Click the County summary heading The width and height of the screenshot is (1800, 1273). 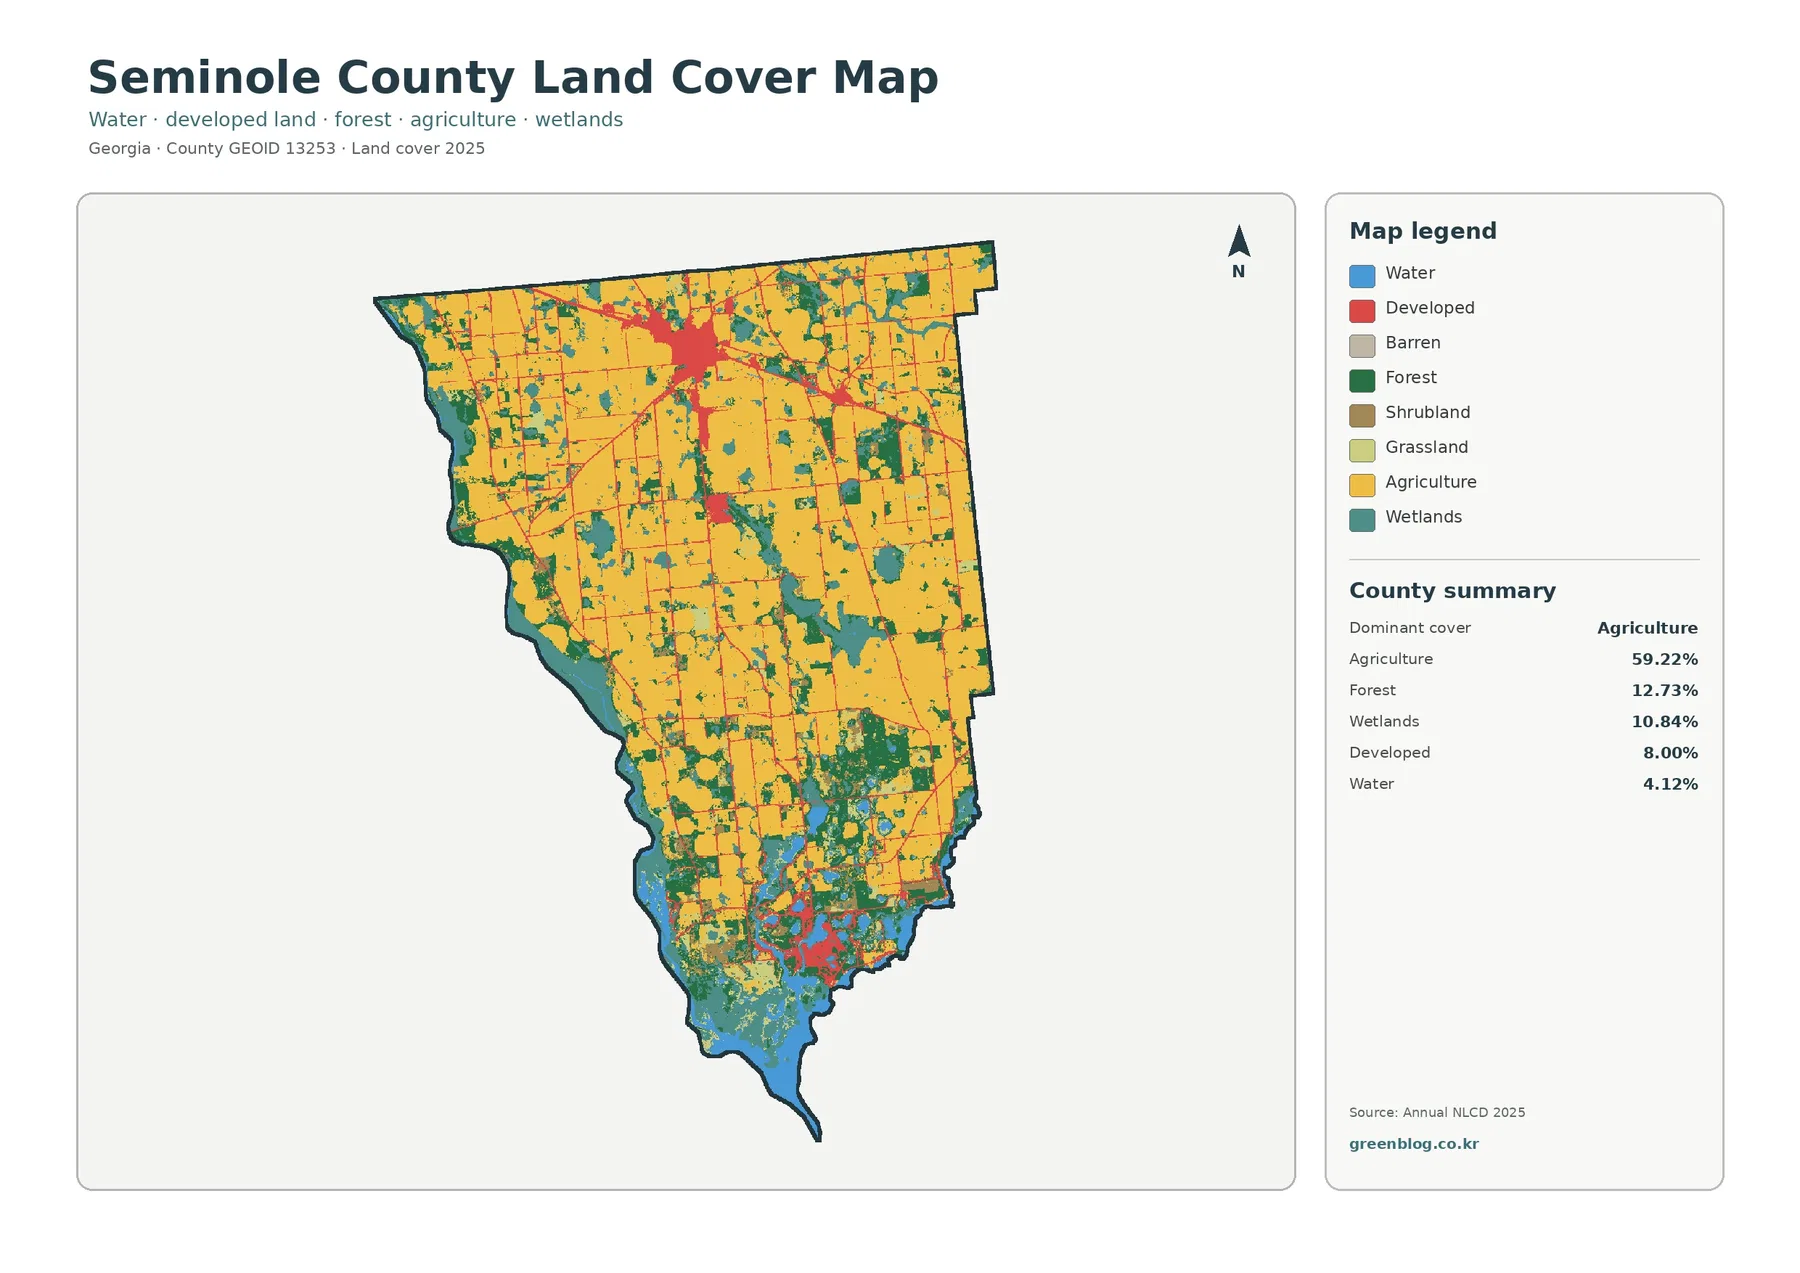pos(1452,591)
